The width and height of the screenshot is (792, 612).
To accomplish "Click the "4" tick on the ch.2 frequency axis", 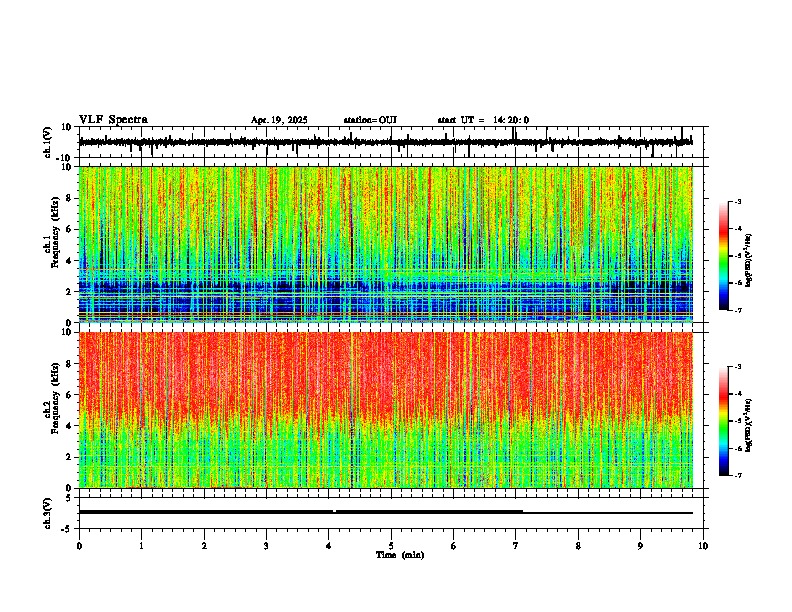I will tap(71, 426).
